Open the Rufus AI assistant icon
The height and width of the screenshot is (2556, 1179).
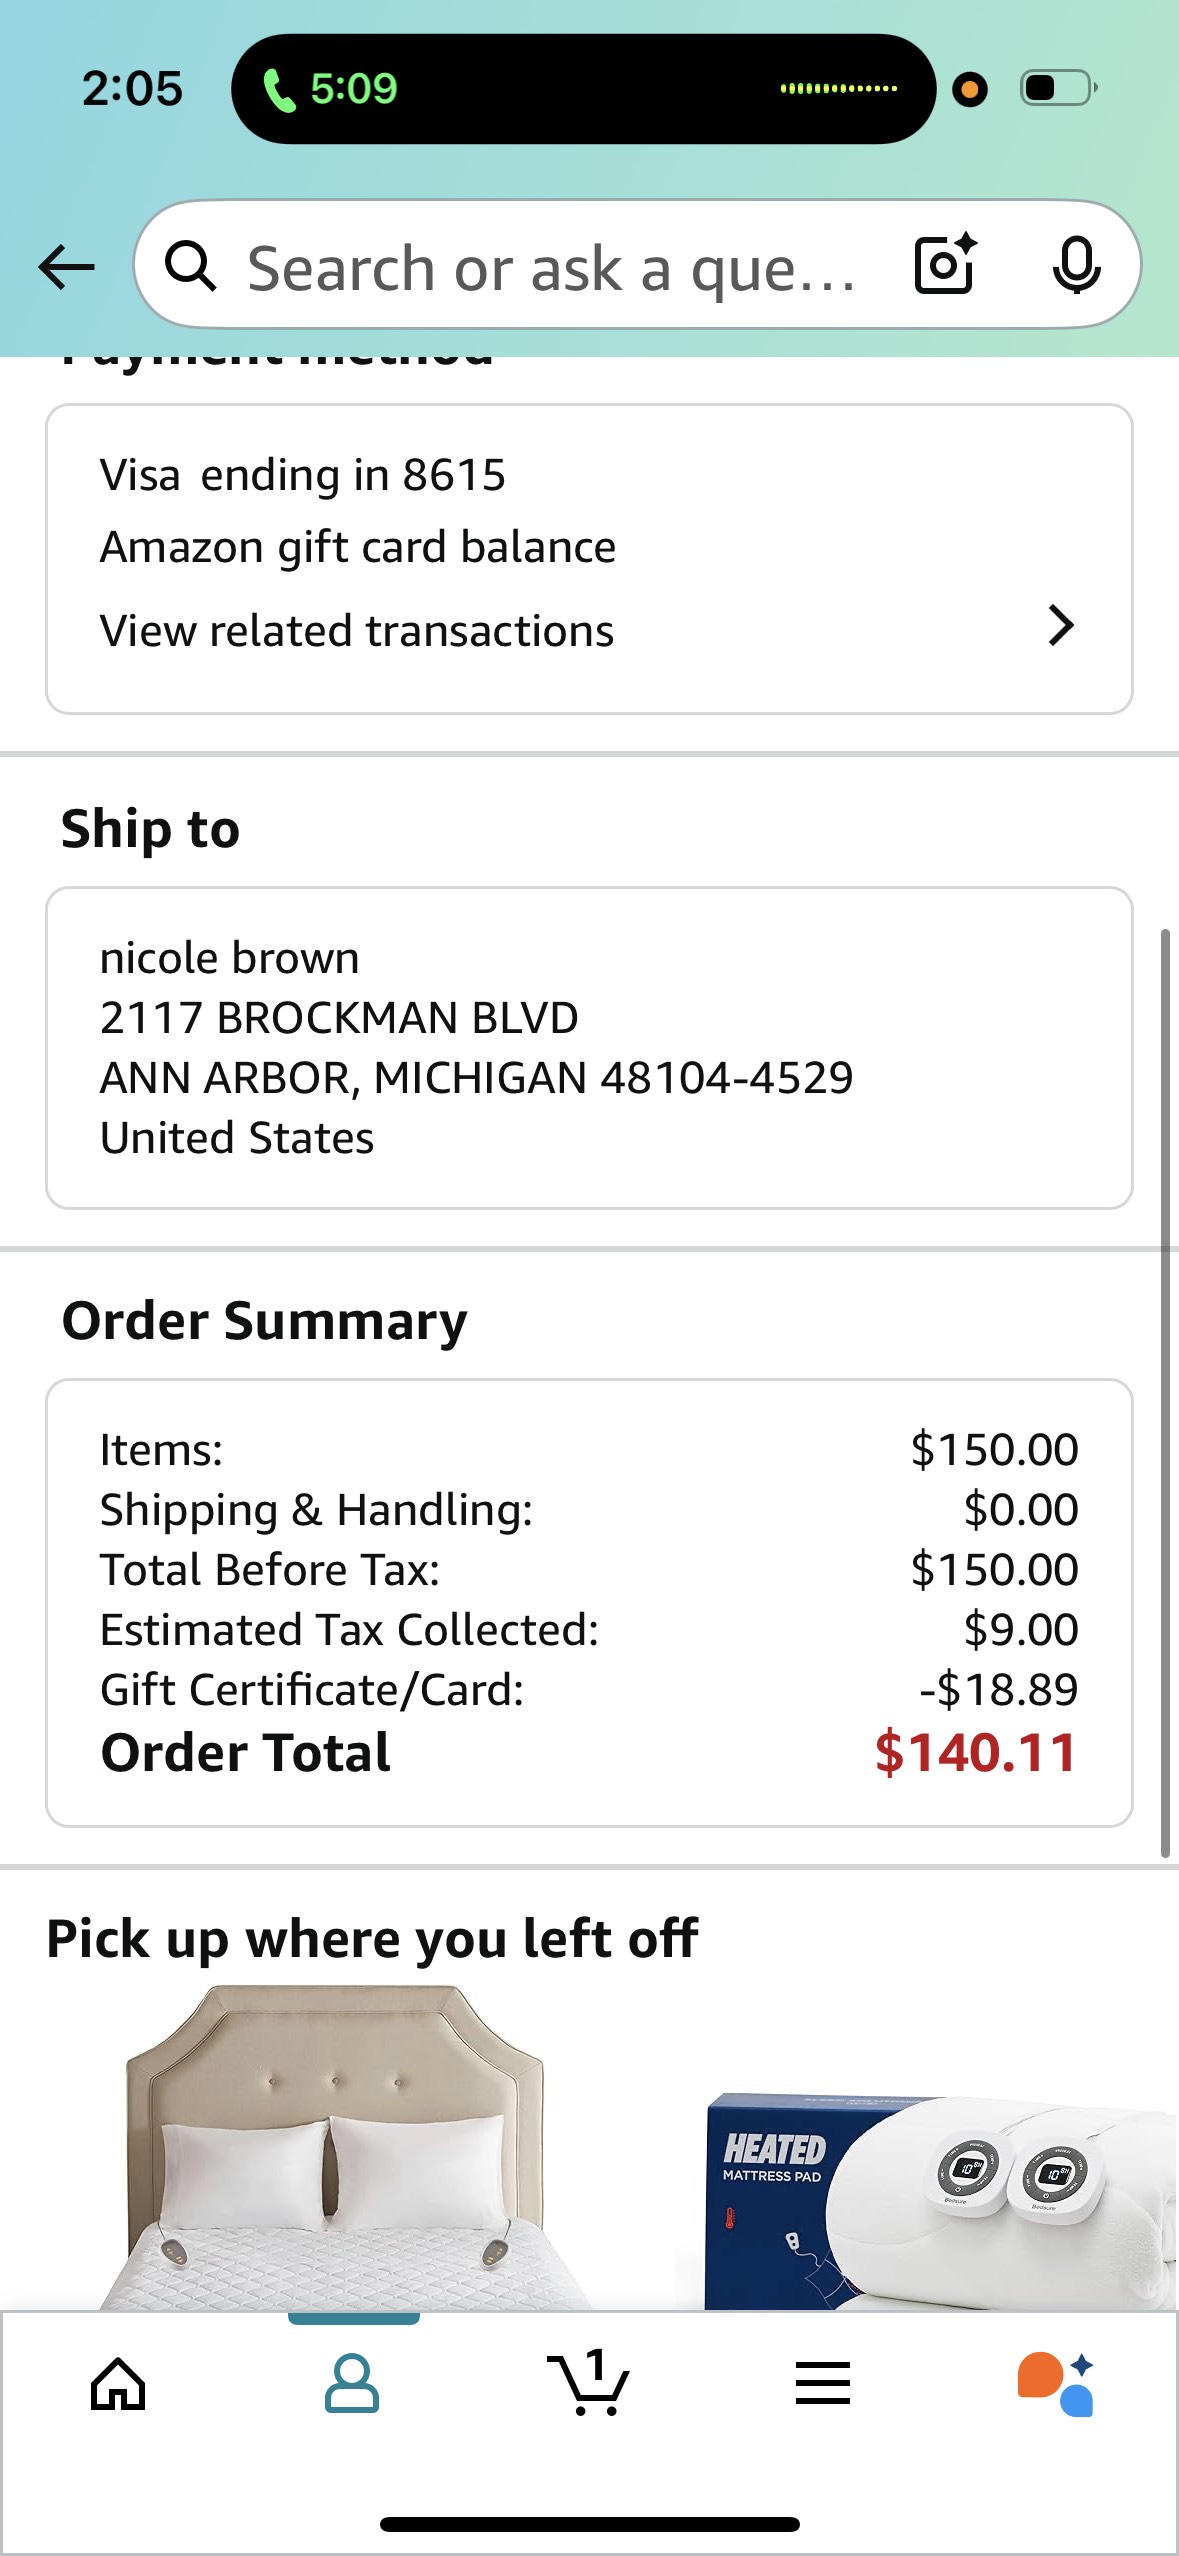[x=1056, y=2384]
